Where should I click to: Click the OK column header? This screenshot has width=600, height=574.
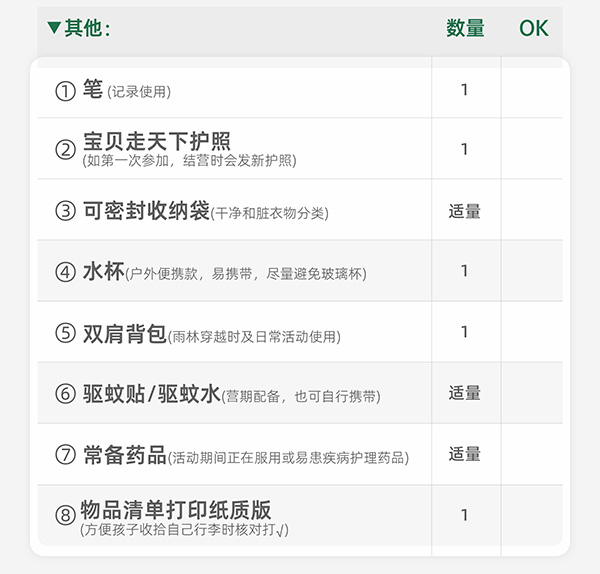click(x=534, y=28)
